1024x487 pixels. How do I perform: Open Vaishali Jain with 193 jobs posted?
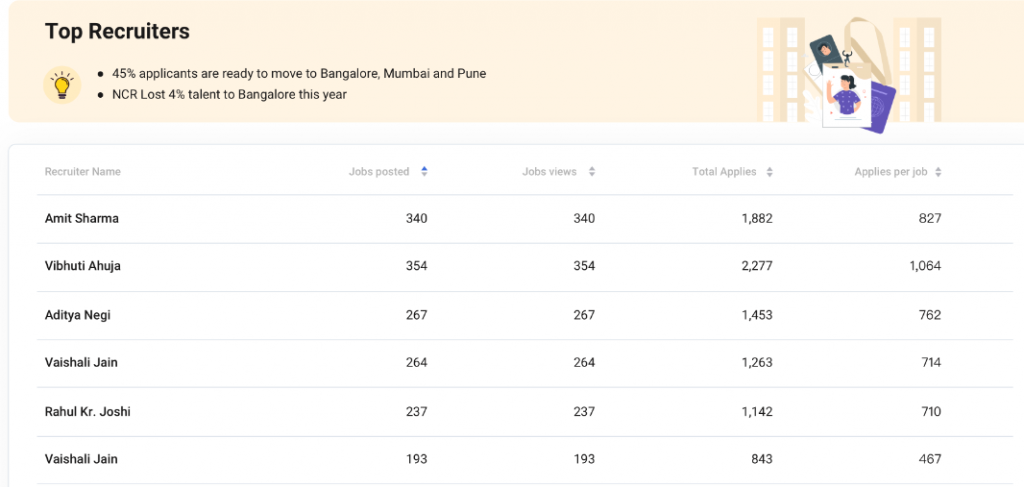click(81, 459)
